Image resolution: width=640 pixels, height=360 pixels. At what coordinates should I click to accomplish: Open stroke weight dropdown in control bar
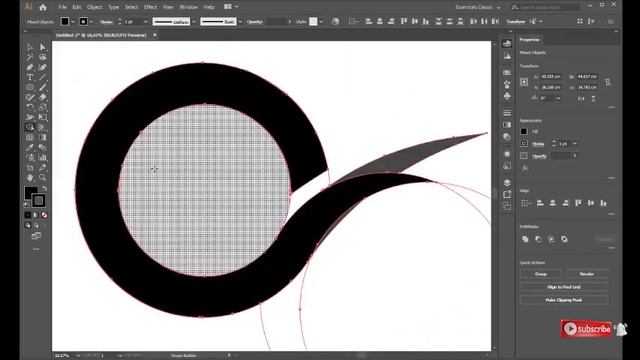tap(145, 22)
